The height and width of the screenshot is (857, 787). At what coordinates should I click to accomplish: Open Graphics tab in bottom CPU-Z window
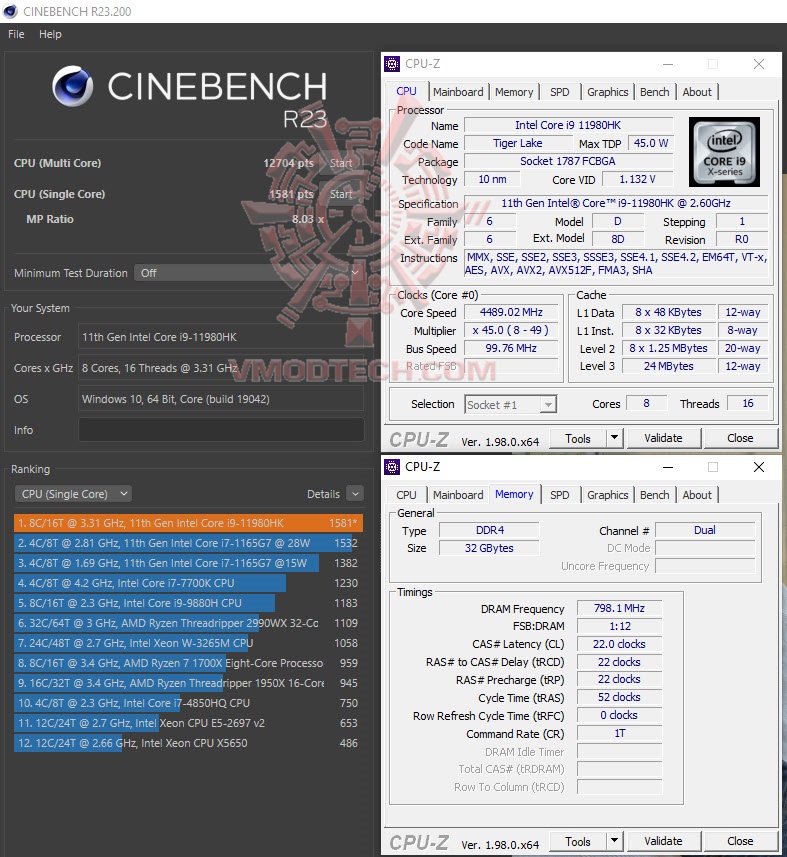[607, 495]
